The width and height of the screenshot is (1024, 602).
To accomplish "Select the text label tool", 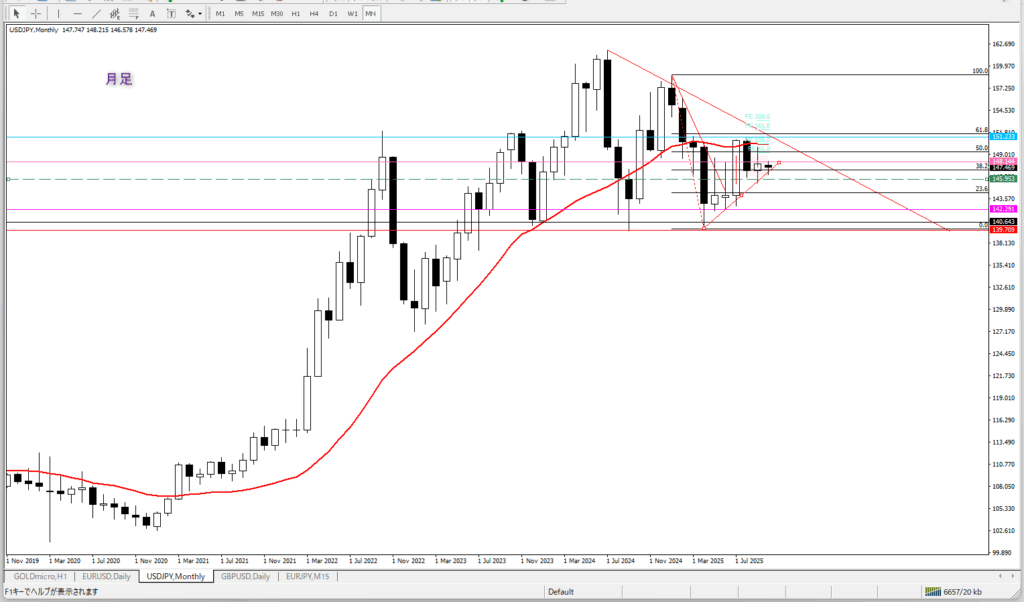I will (171, 13).
